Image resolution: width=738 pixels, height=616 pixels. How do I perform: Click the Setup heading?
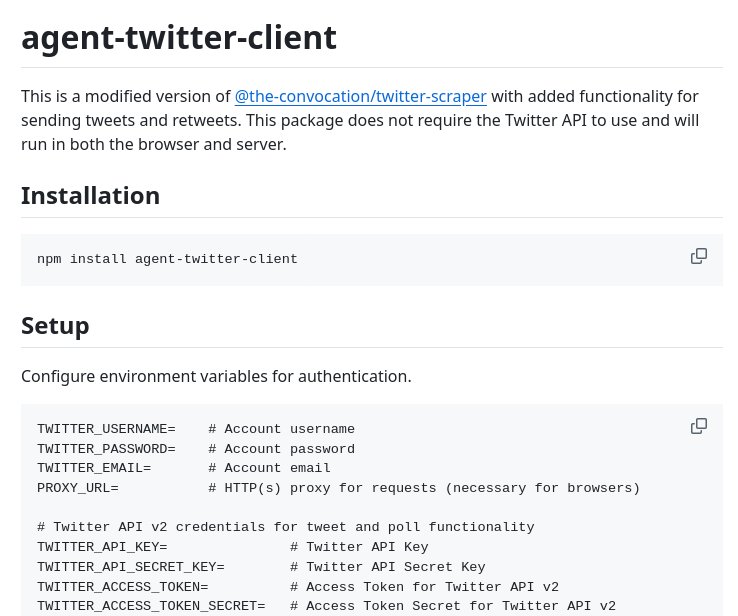pos(55,326)
